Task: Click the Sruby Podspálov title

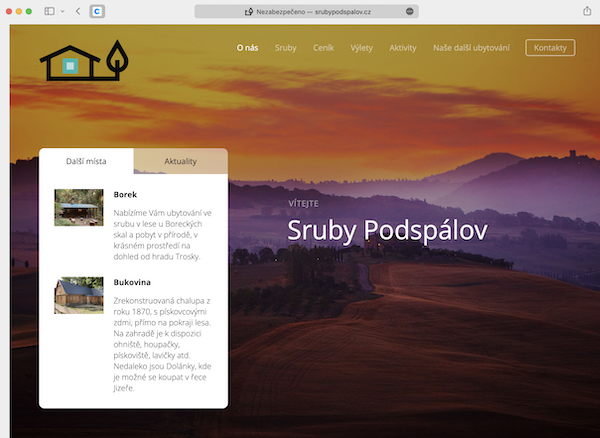Action: [387, 230]
